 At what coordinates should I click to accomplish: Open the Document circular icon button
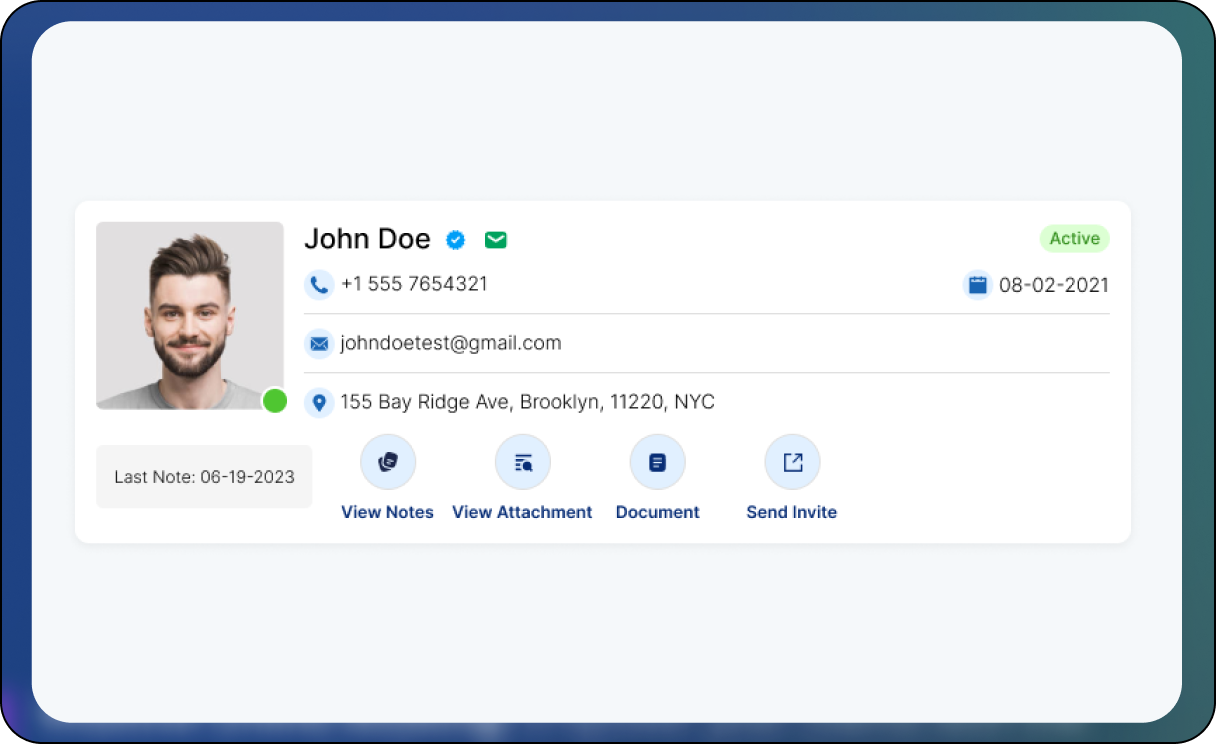[x=657, y=462]
